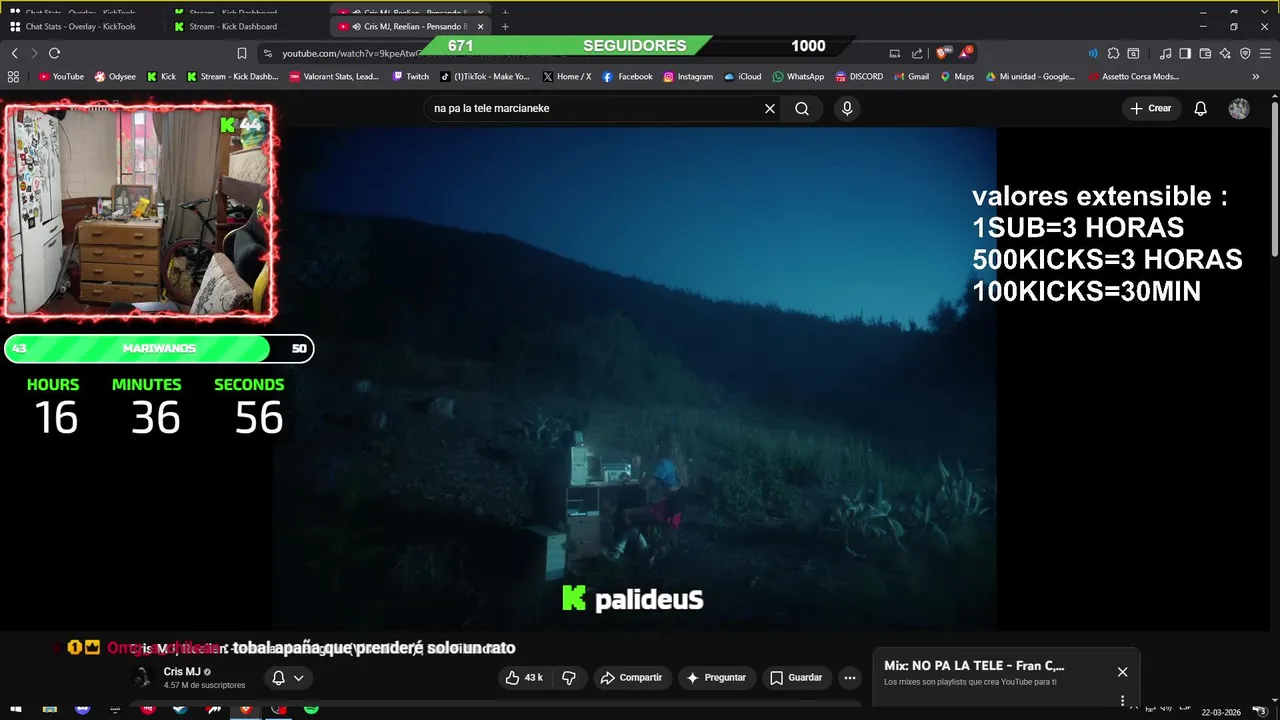Open the Brave Rewards triangle icon
Viewport: 1280px width, 720px height.
pos(966,52)
